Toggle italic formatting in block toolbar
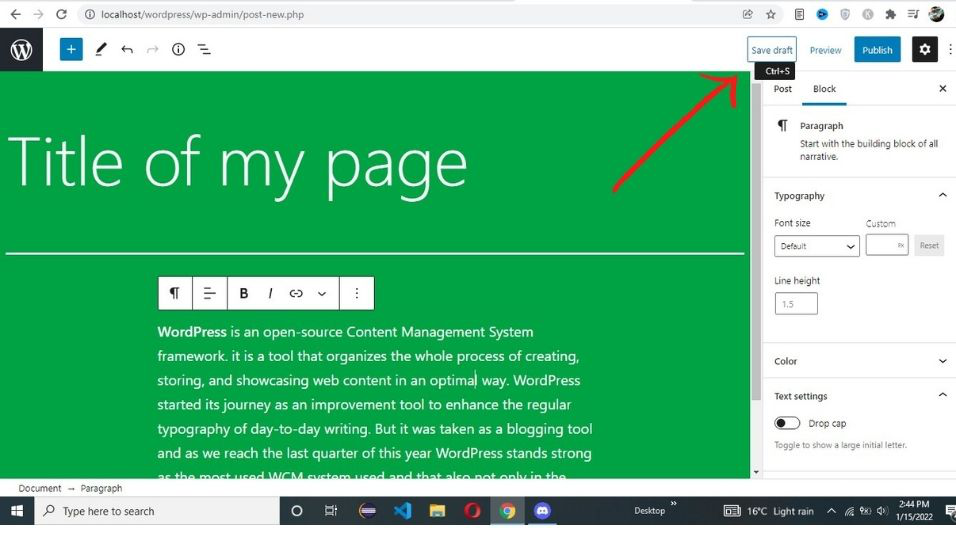 (x=270, y=293)
